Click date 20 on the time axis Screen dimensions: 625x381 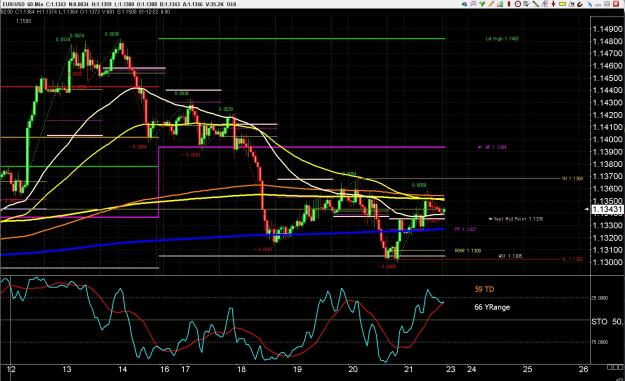353,369
